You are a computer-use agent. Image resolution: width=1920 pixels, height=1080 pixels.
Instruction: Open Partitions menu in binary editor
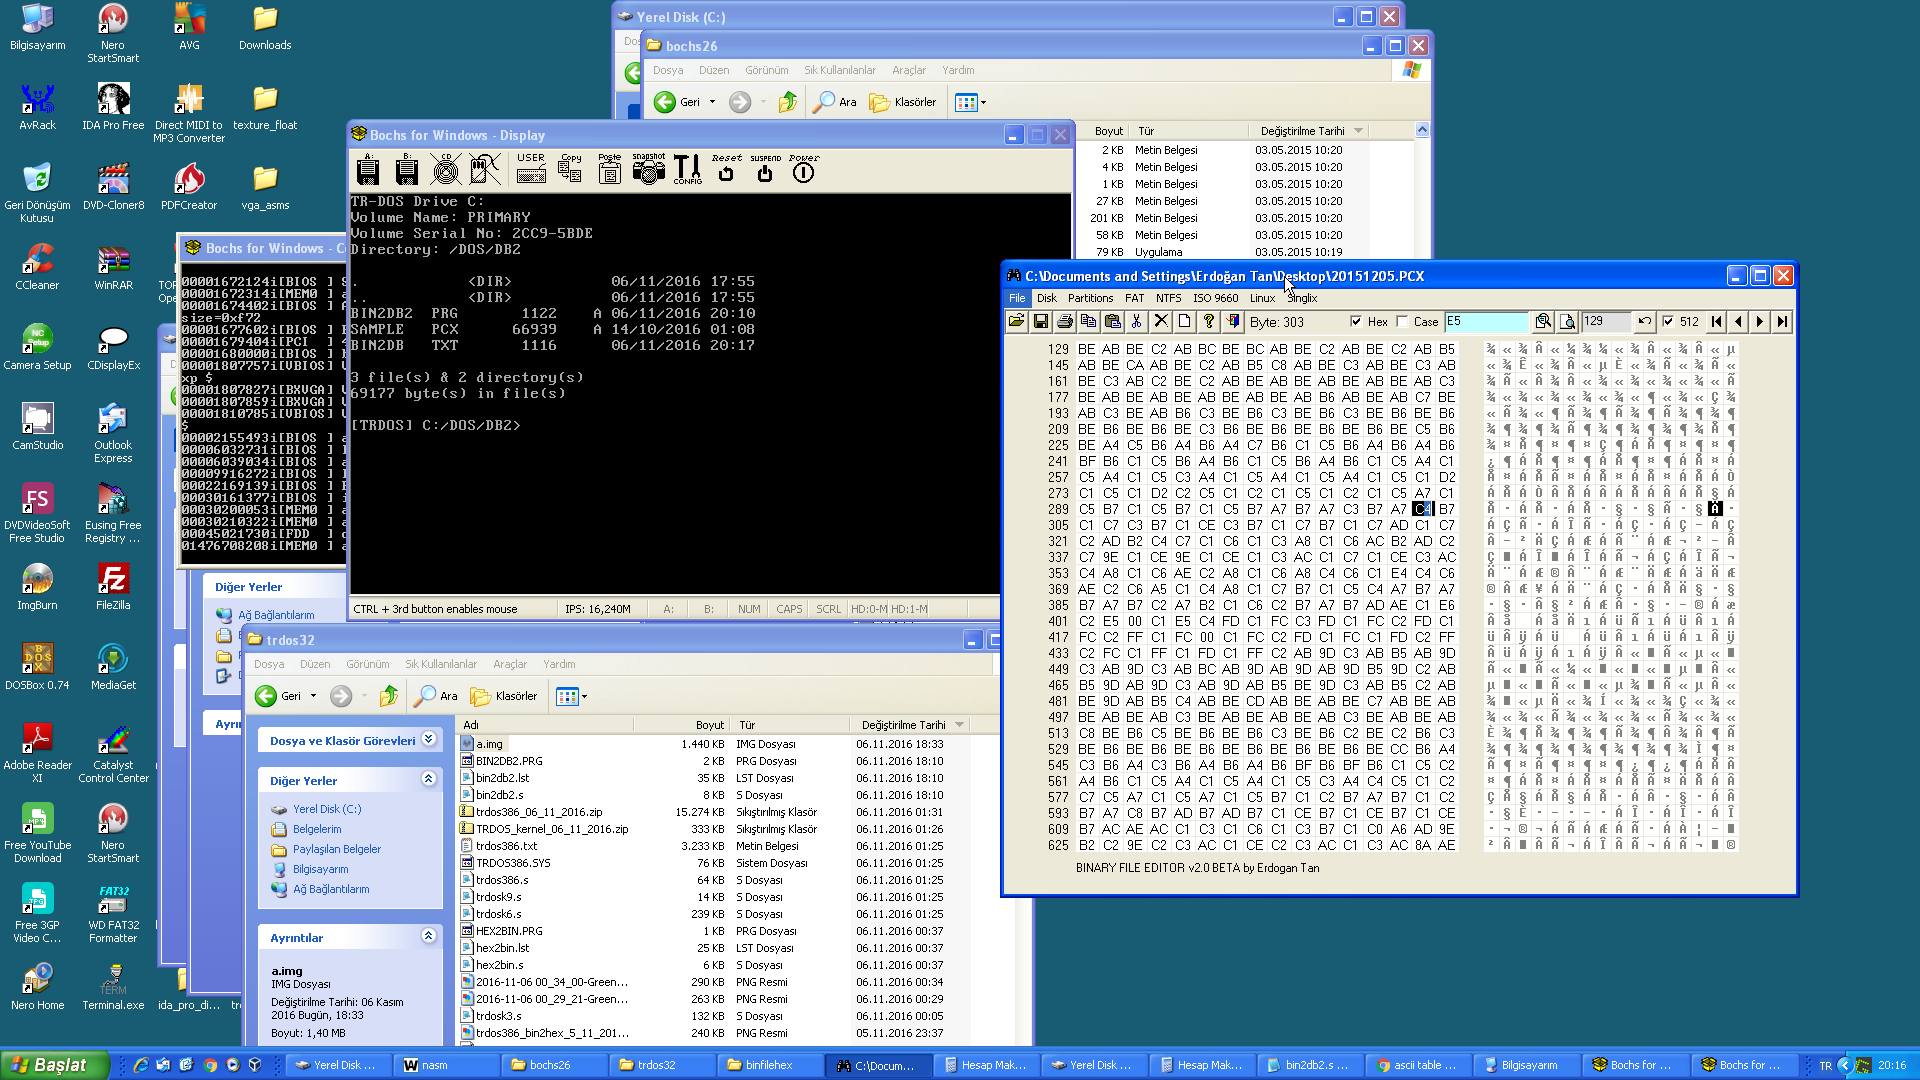1090,298
